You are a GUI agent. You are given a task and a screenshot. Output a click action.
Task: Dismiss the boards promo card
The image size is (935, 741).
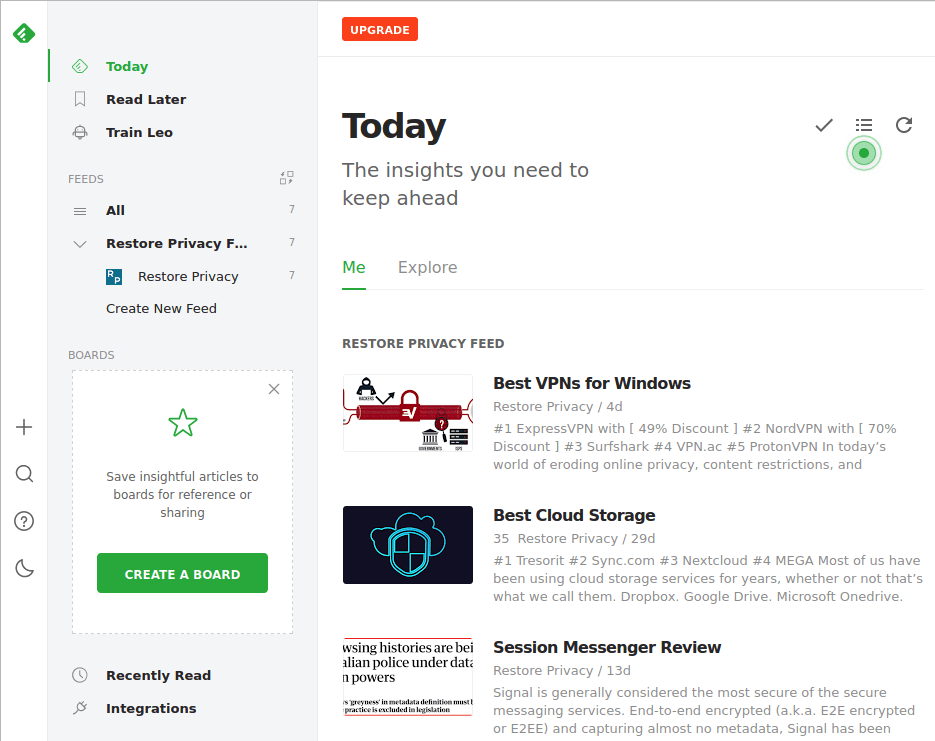(x=273, y=389)
